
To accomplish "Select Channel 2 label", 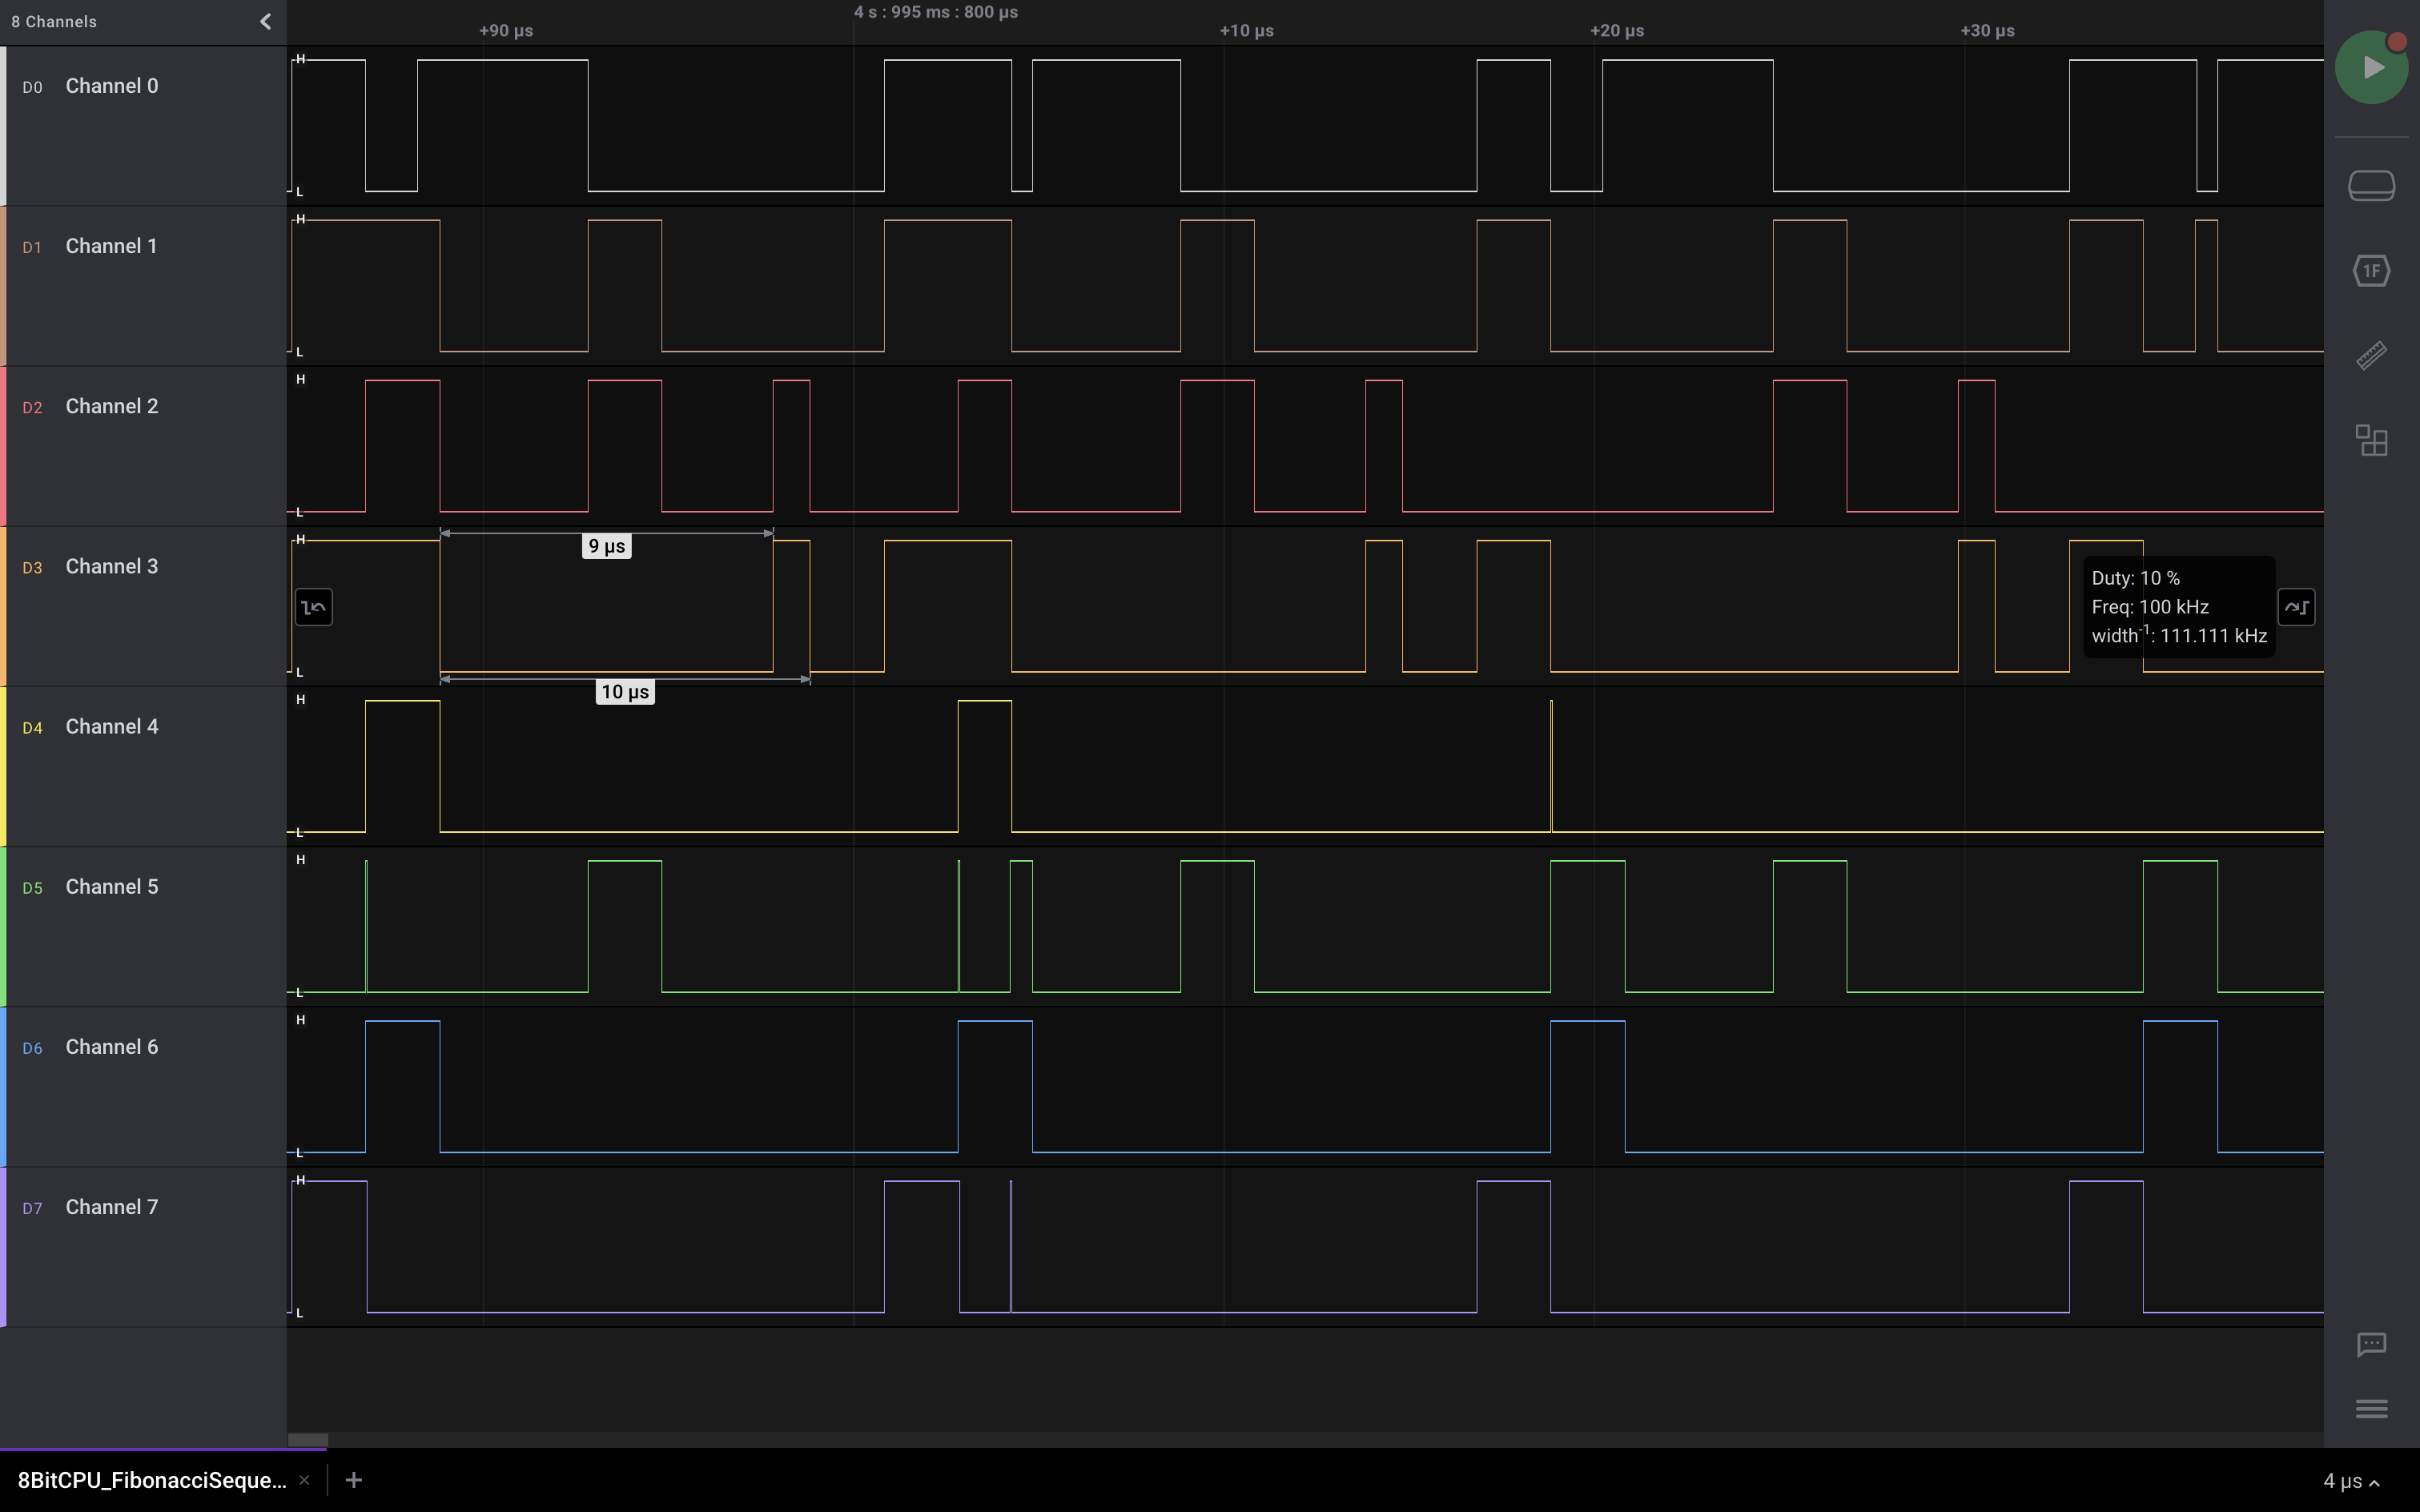I will (112, 406).
